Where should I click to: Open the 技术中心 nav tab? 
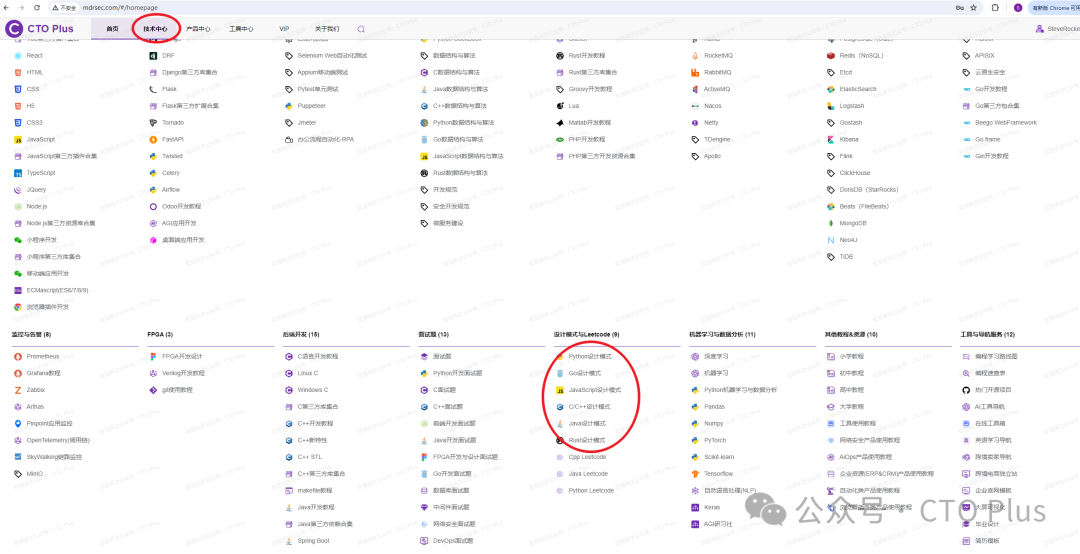[x=156, y=29]
